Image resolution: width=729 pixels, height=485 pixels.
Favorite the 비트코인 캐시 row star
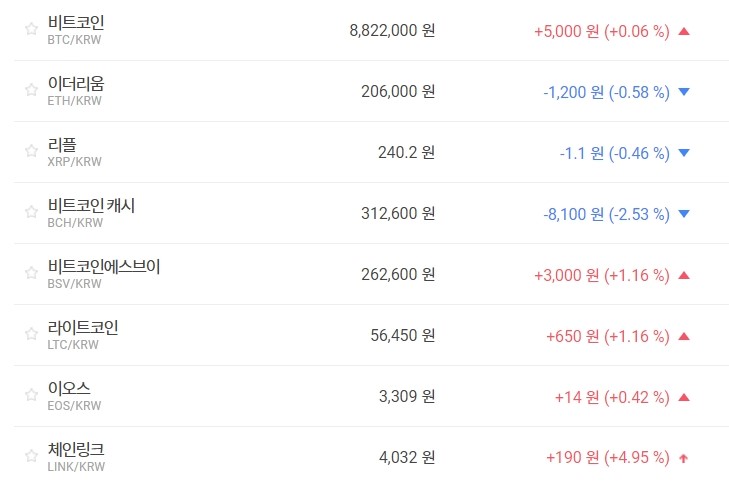(x=31, y=213)
